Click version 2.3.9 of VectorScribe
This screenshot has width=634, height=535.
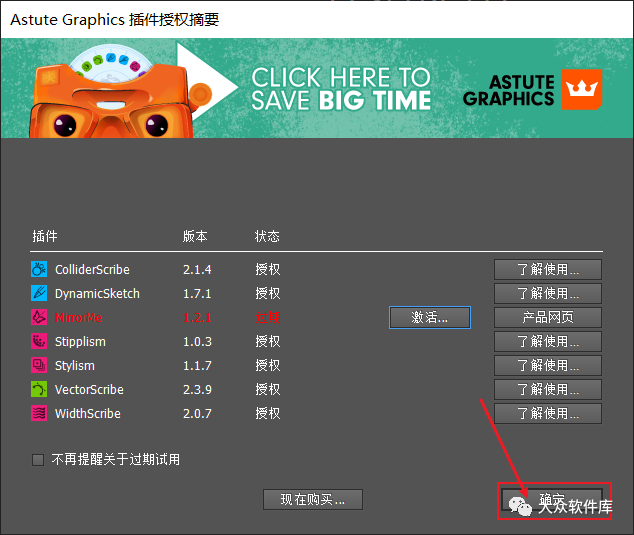[197, 389]
